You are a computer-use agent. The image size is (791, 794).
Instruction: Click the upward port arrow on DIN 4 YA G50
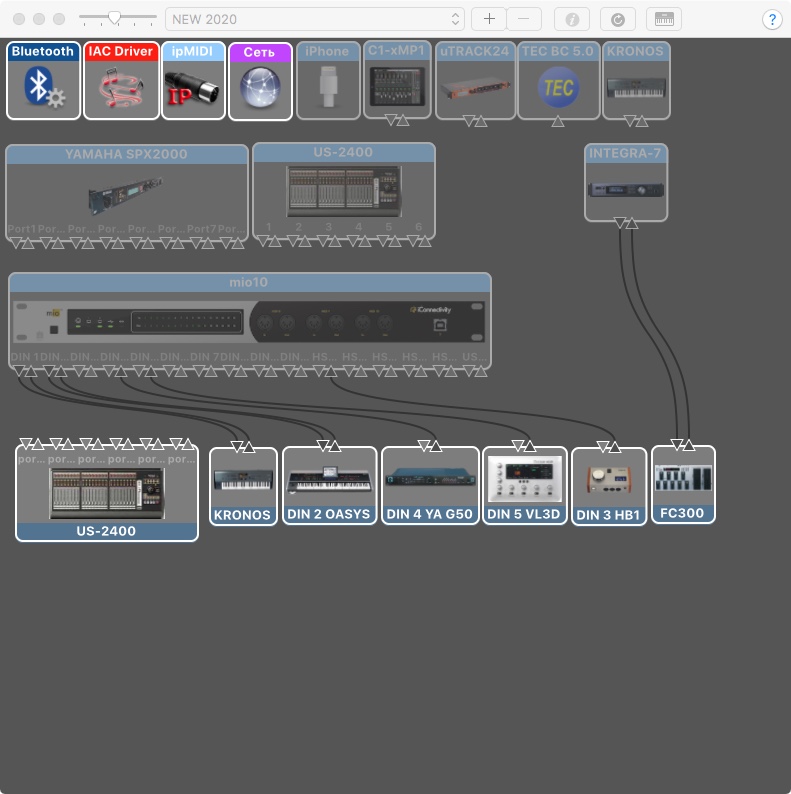click(x=436, y=446)
